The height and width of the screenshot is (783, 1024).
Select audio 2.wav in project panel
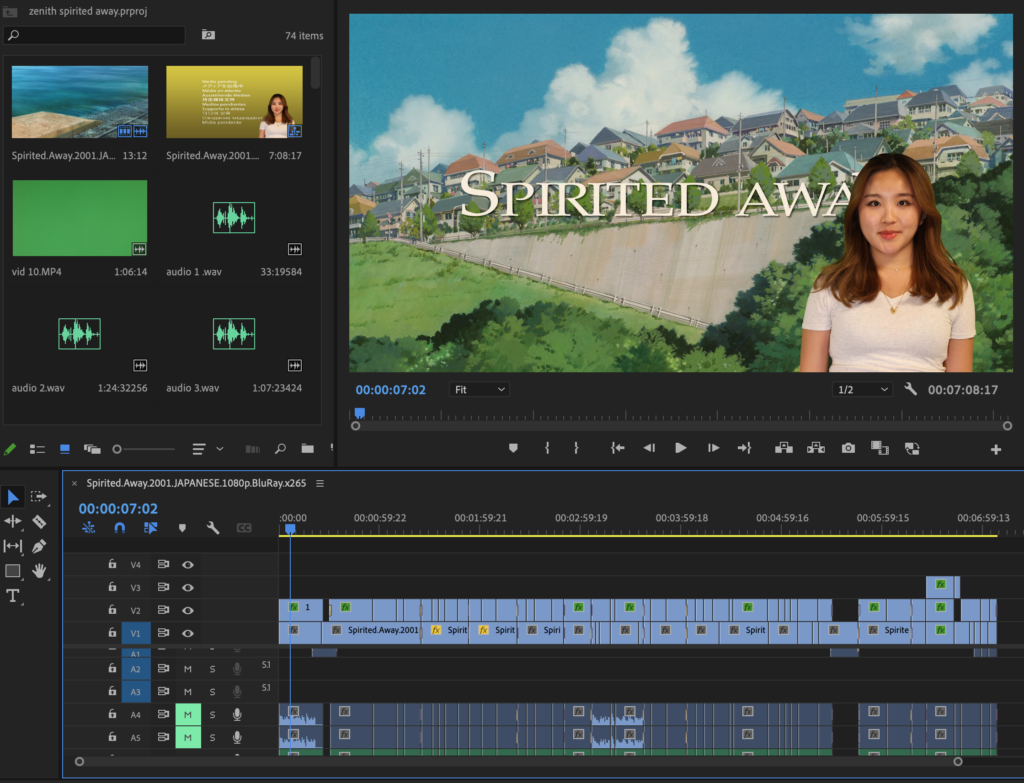[x=80, y=334]
